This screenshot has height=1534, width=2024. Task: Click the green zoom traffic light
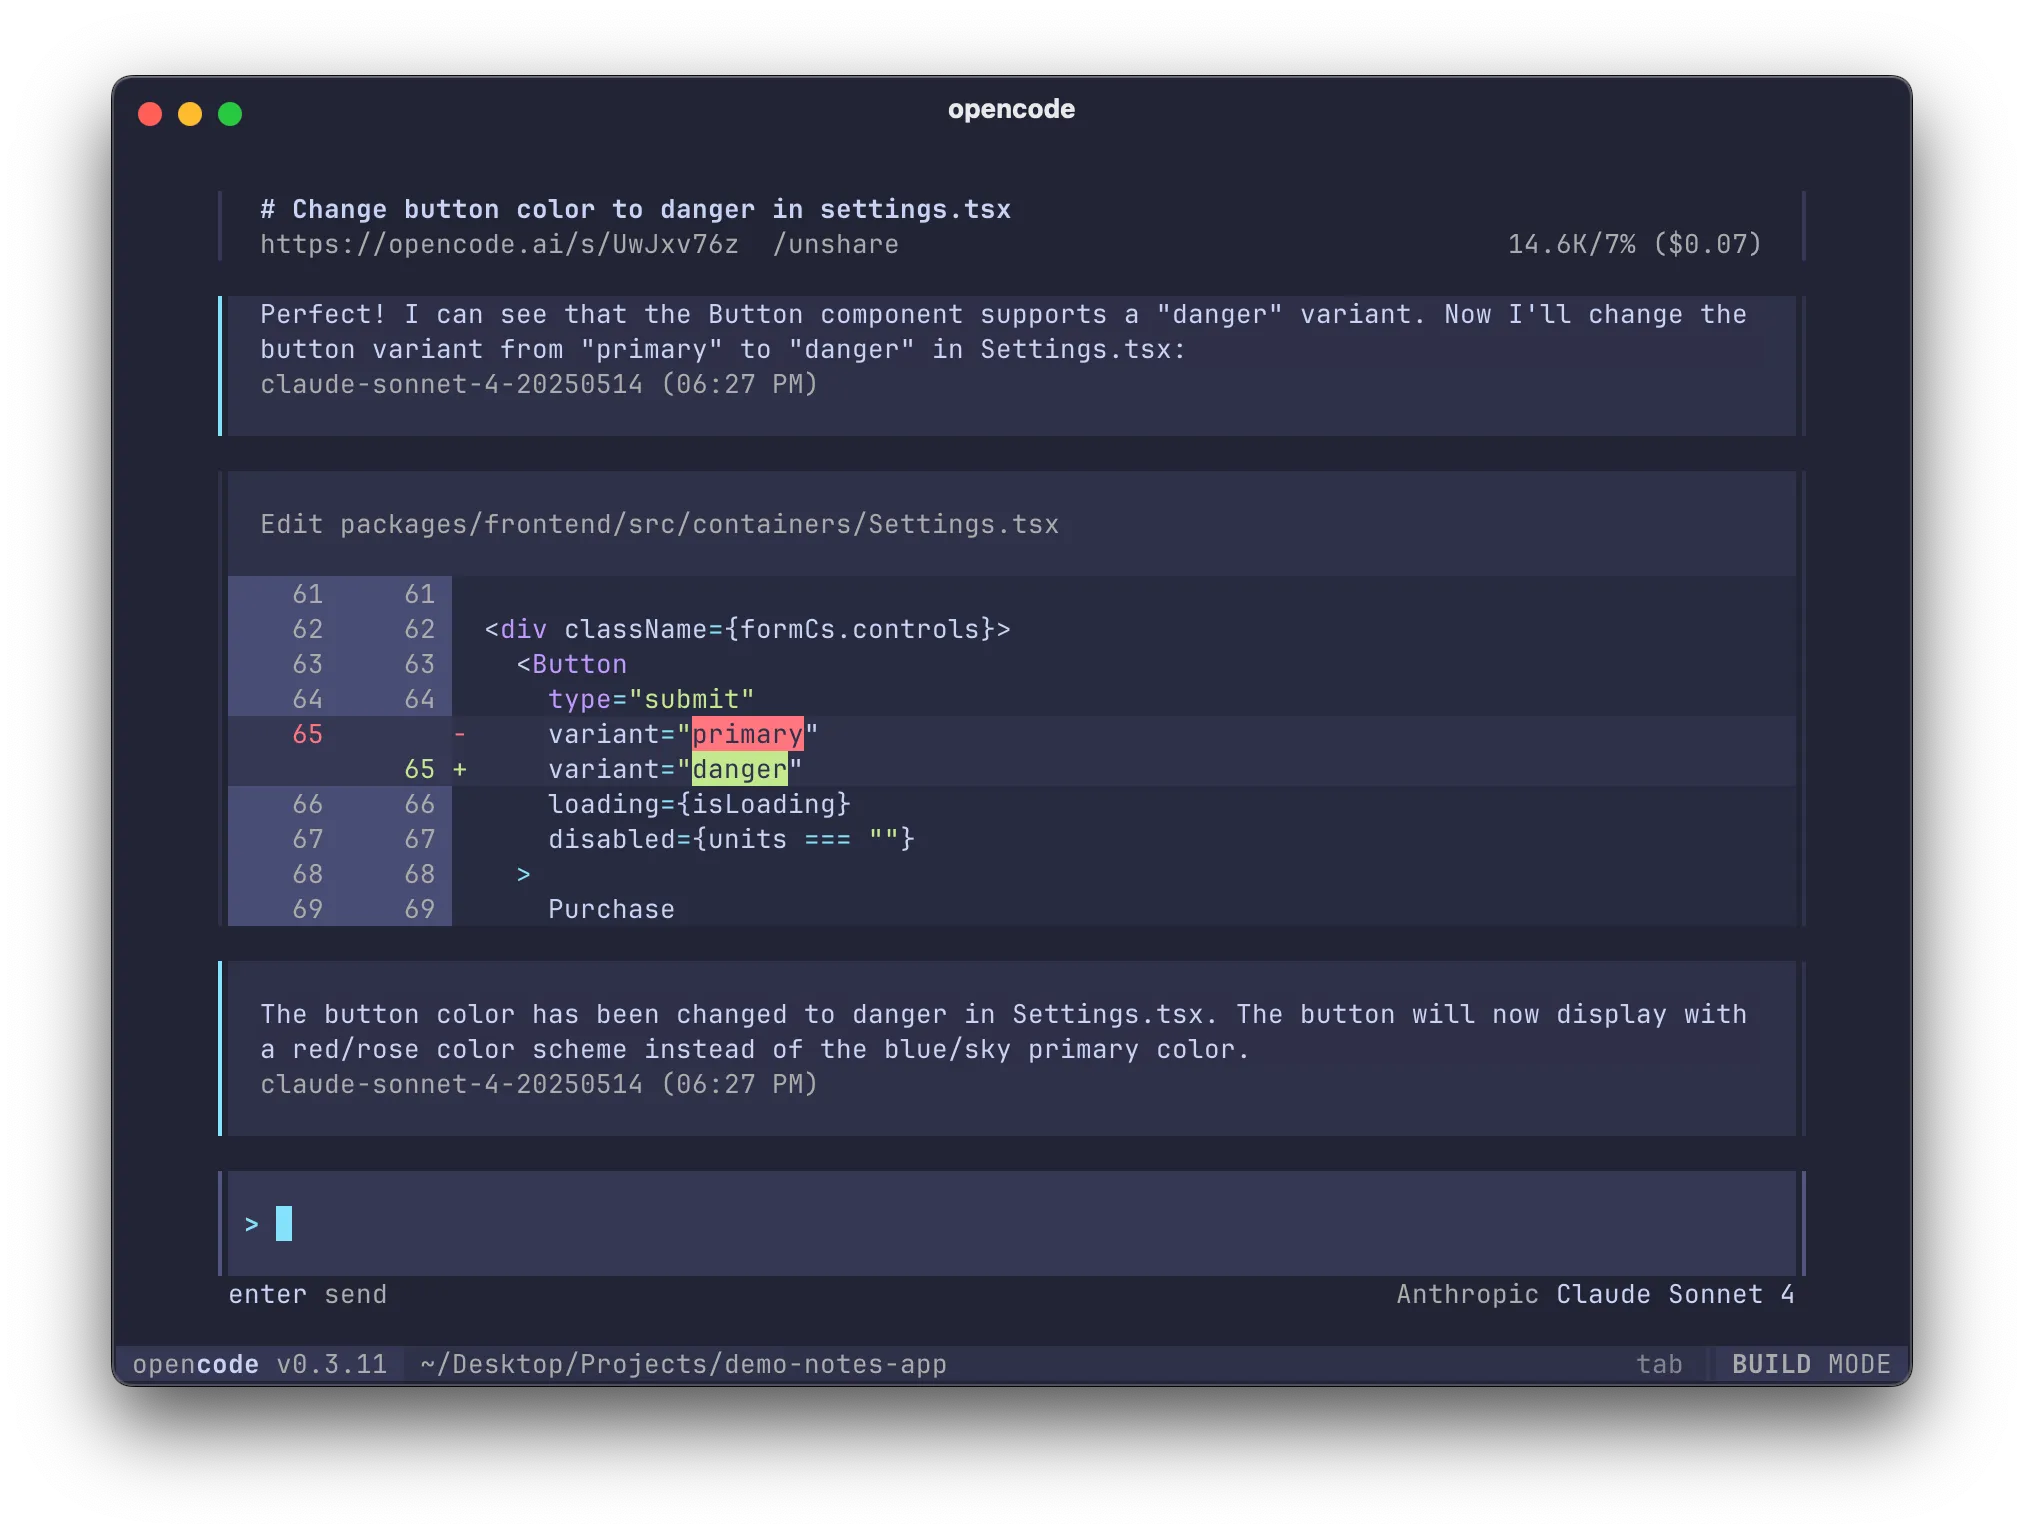(230, 115)
